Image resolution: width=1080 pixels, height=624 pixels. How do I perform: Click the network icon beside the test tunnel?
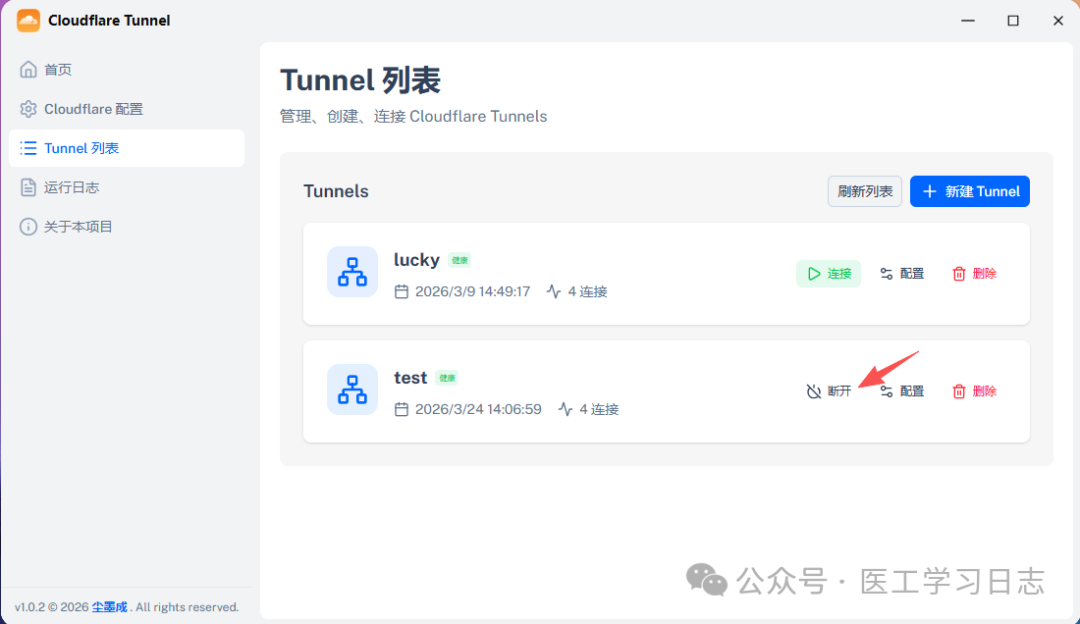click(352, 390)
